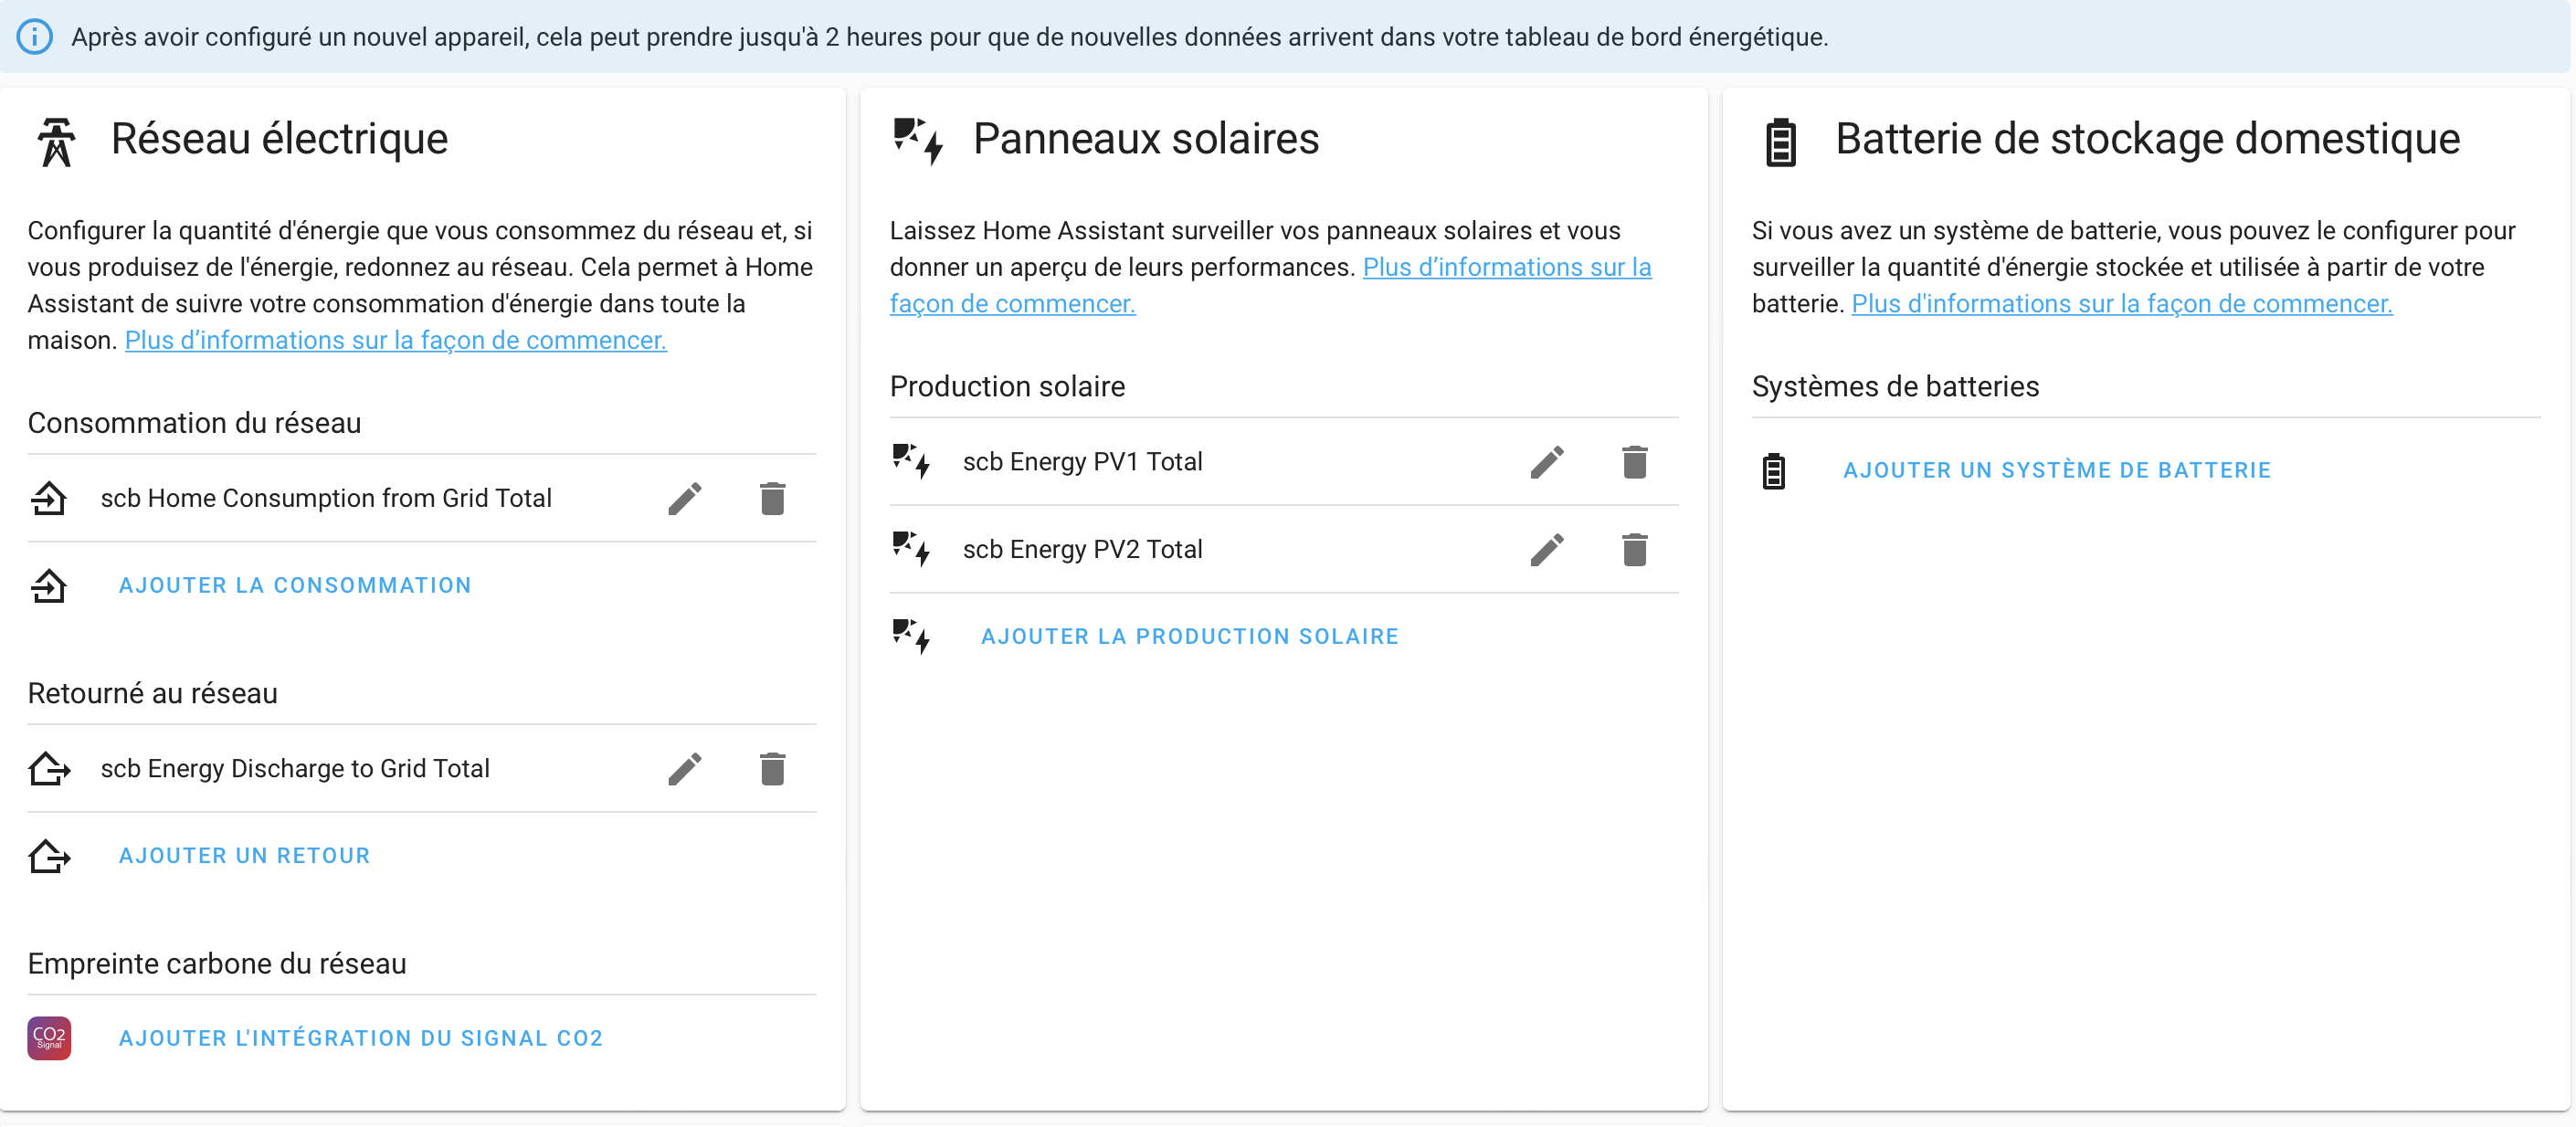
Task: Click Ajouter la production solaire
Action: [1189, 636]
